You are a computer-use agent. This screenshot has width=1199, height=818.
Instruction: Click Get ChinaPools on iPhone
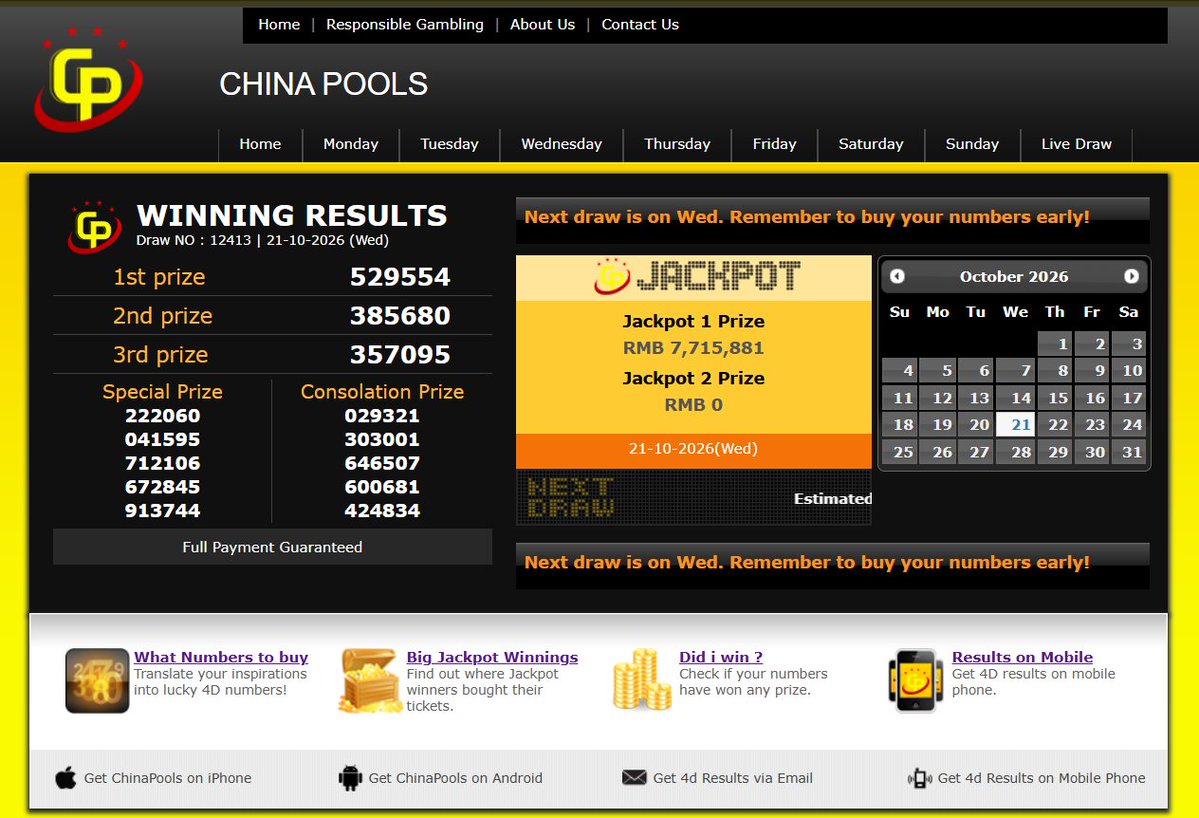coord(167,778)
